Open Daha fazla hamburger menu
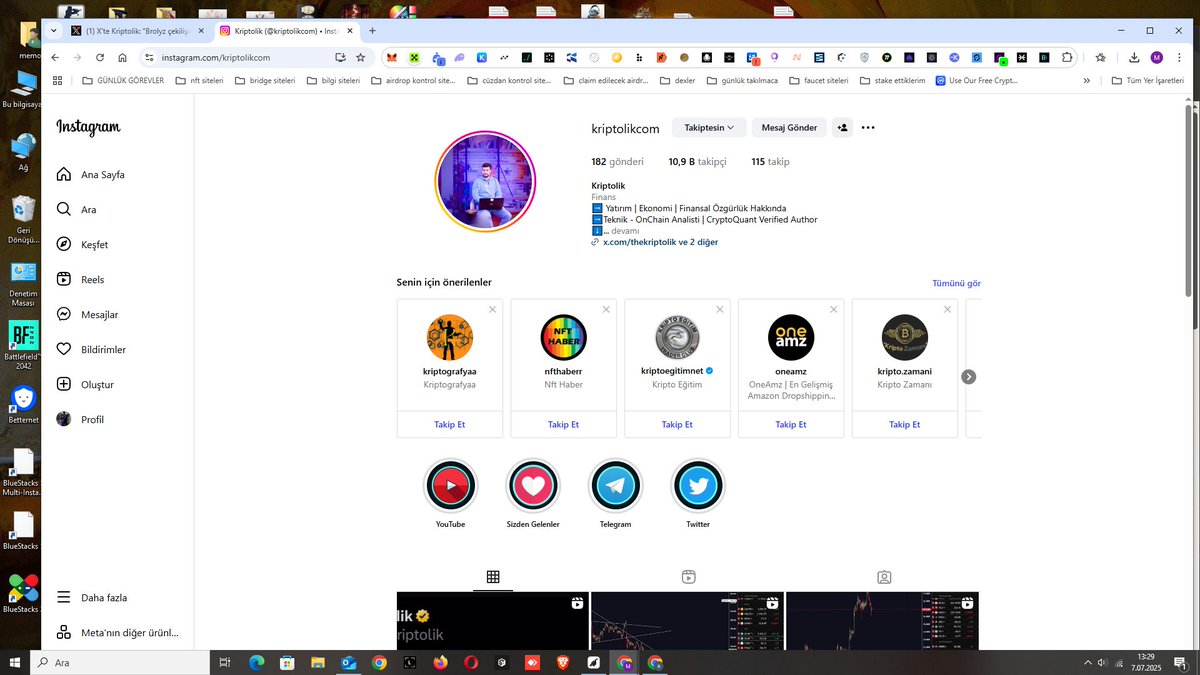1200x675 pixels. tap(91, 597)
